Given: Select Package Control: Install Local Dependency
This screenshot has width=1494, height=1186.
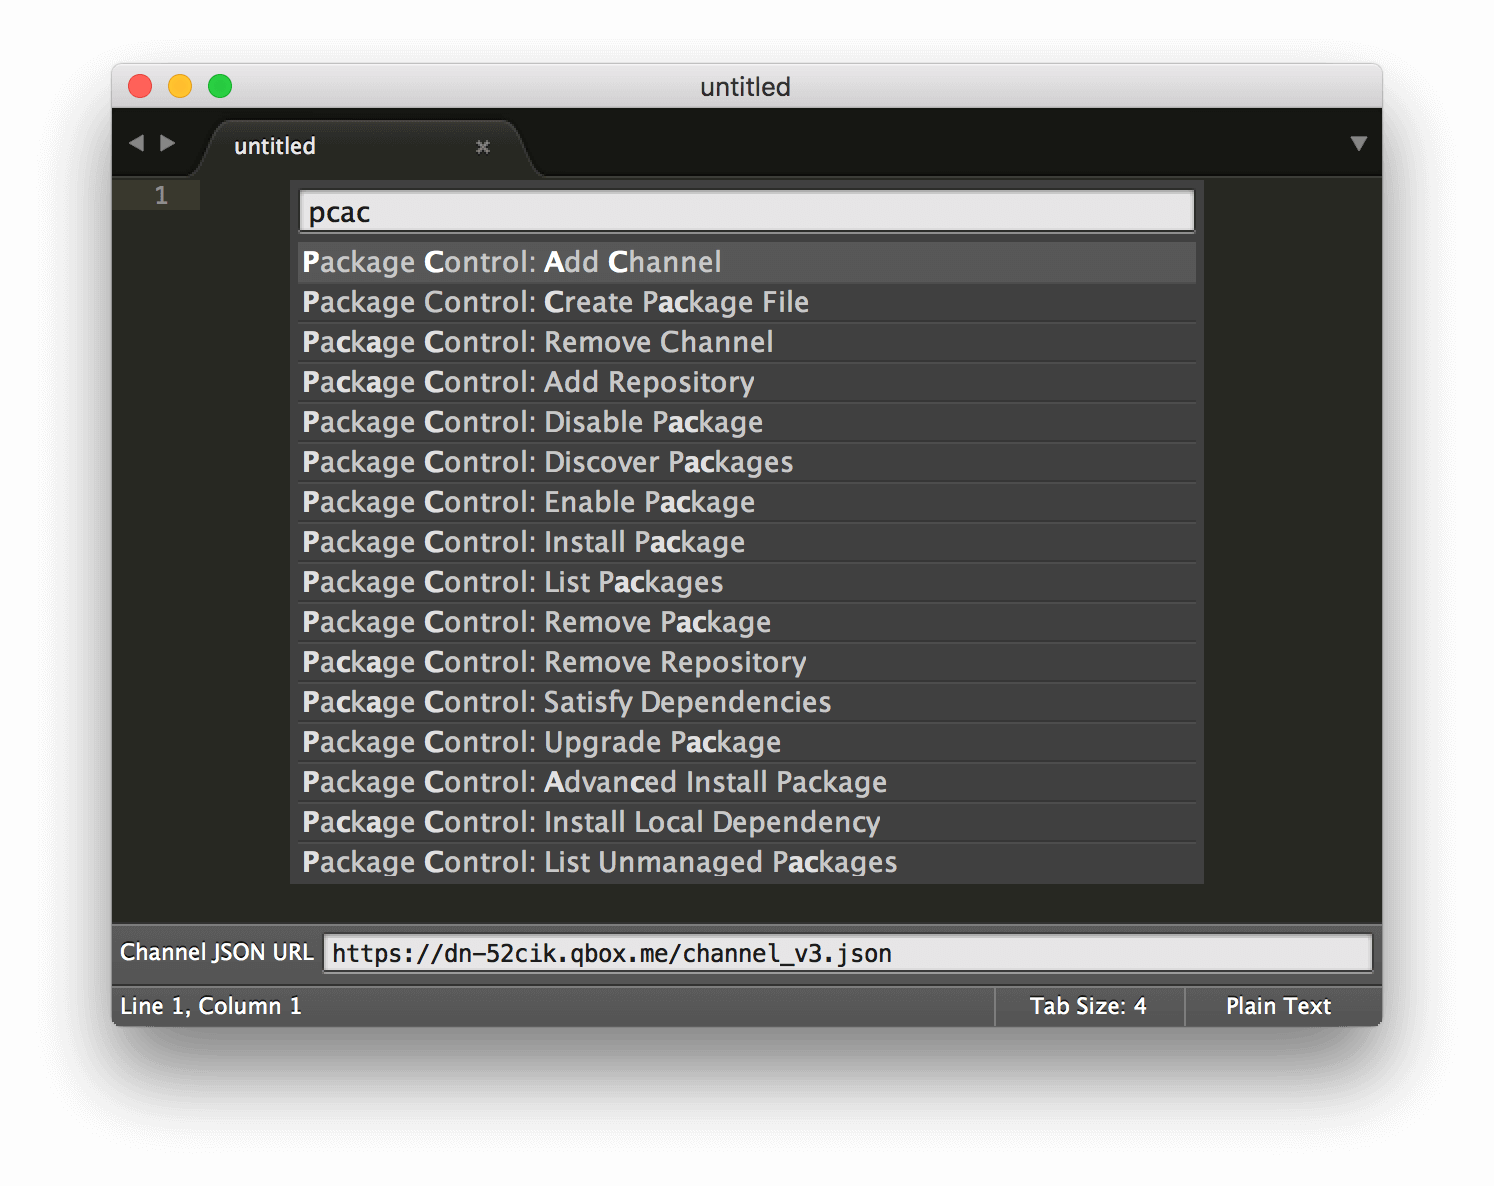Looking at the screenshot, I should pos(747,822).
